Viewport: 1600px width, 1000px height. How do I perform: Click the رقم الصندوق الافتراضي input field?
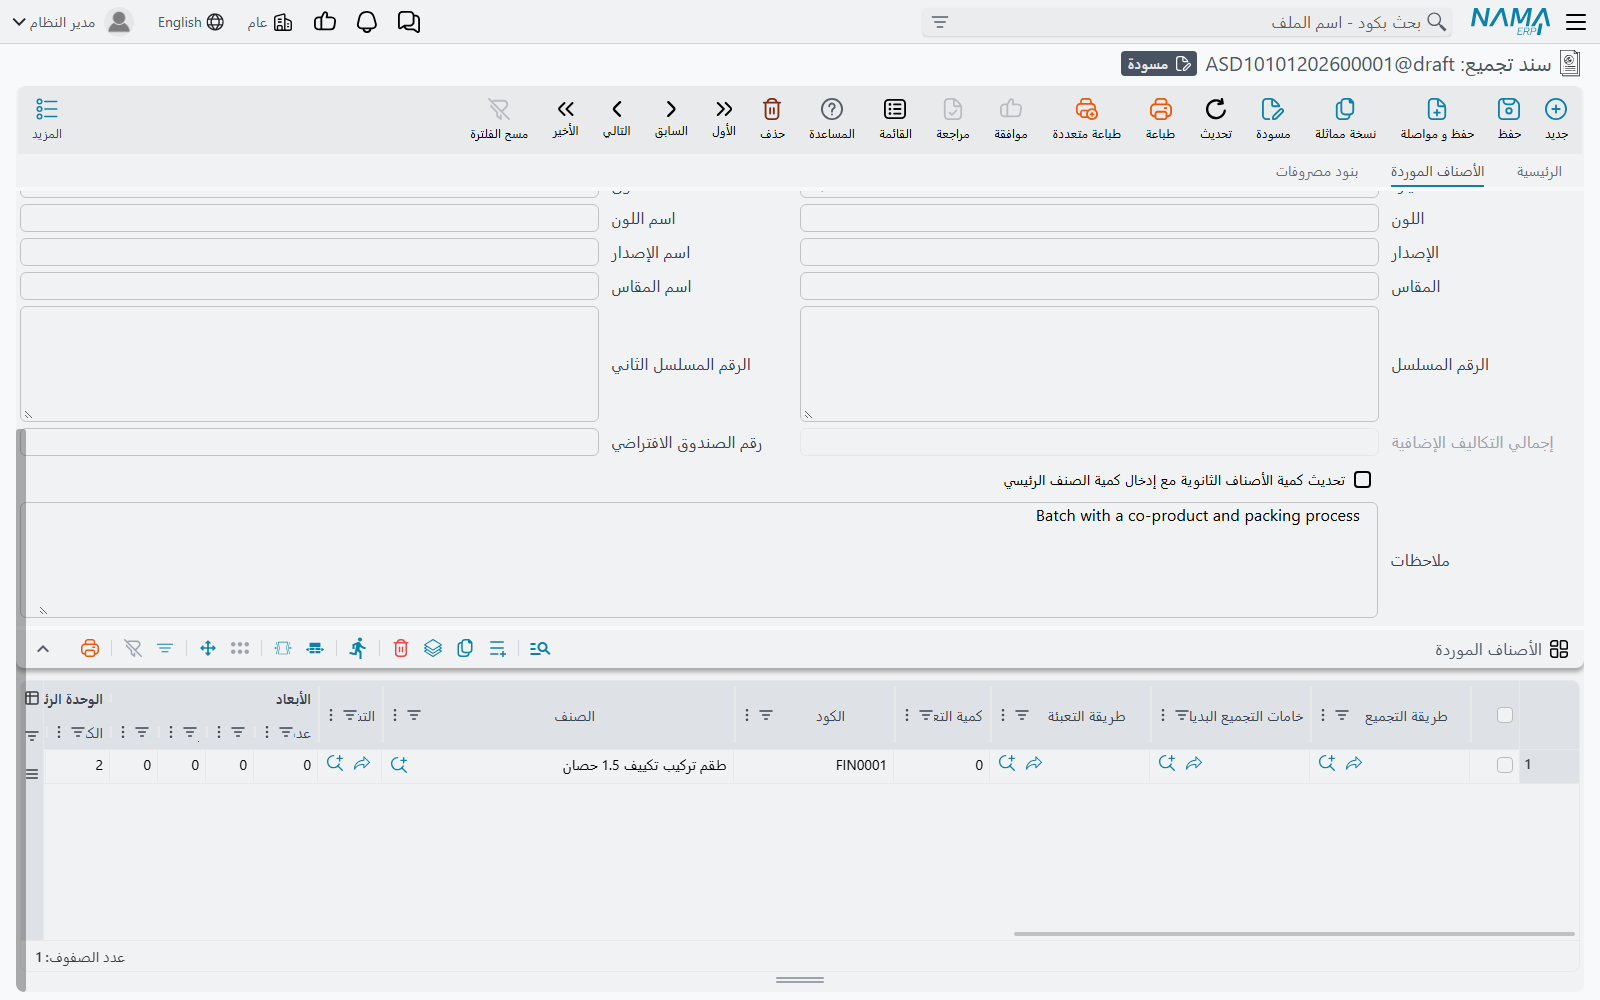point(309,442)
